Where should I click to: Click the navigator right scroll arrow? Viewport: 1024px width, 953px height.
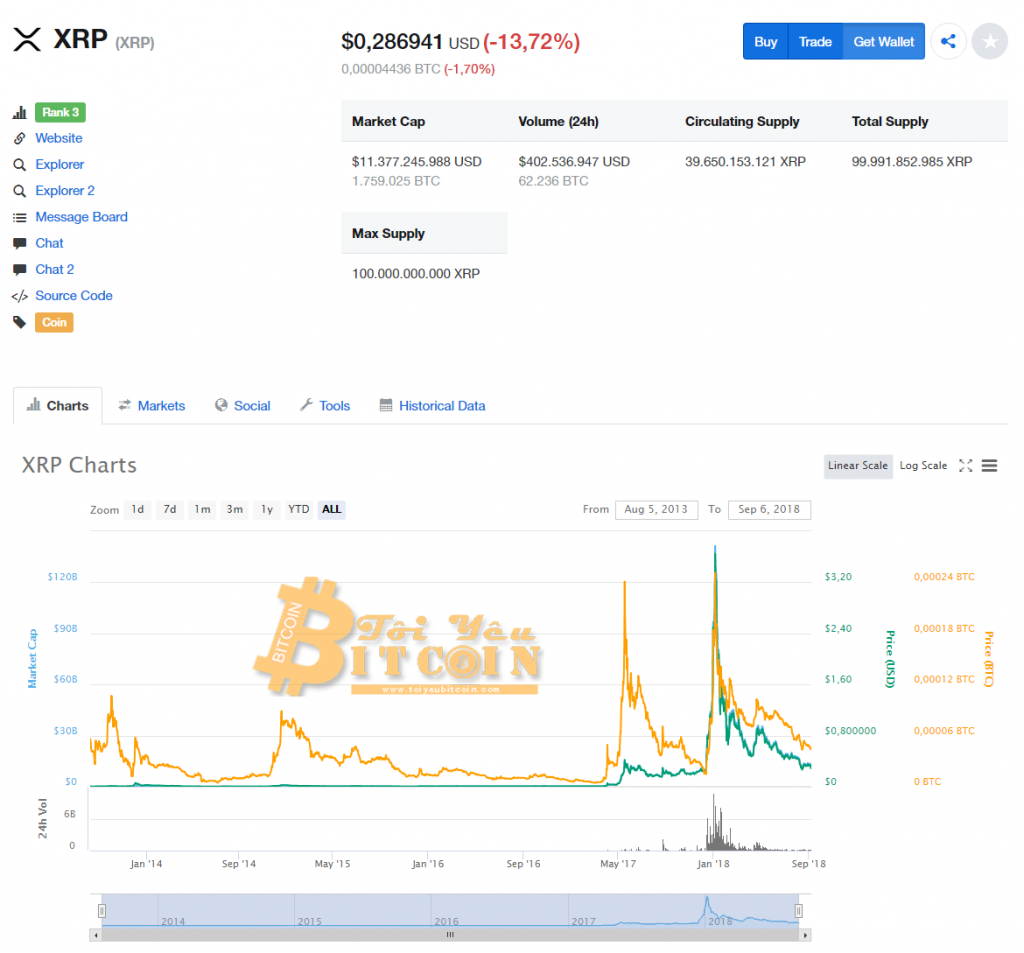(805, 935)
